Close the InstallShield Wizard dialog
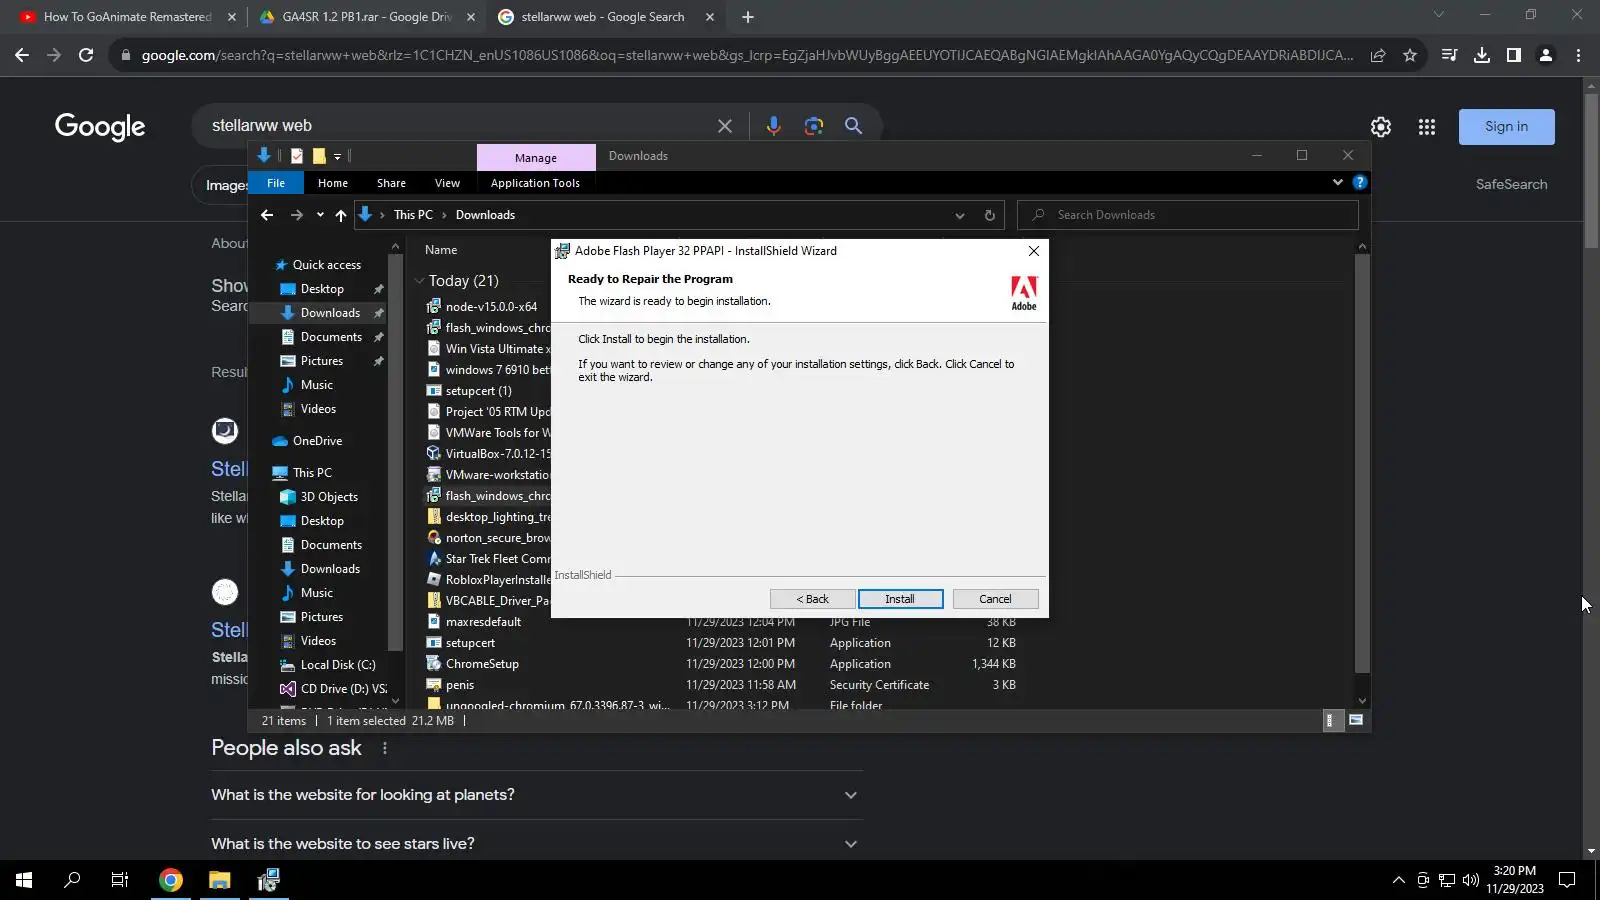 tap(1034, 251)
